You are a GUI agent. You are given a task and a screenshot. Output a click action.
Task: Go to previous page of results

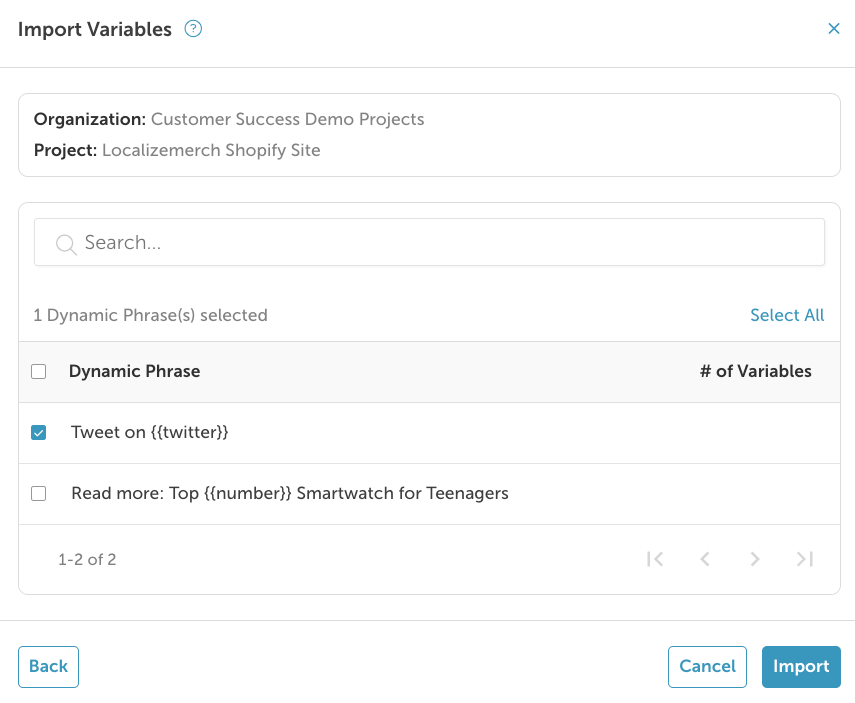coord(705,559)
